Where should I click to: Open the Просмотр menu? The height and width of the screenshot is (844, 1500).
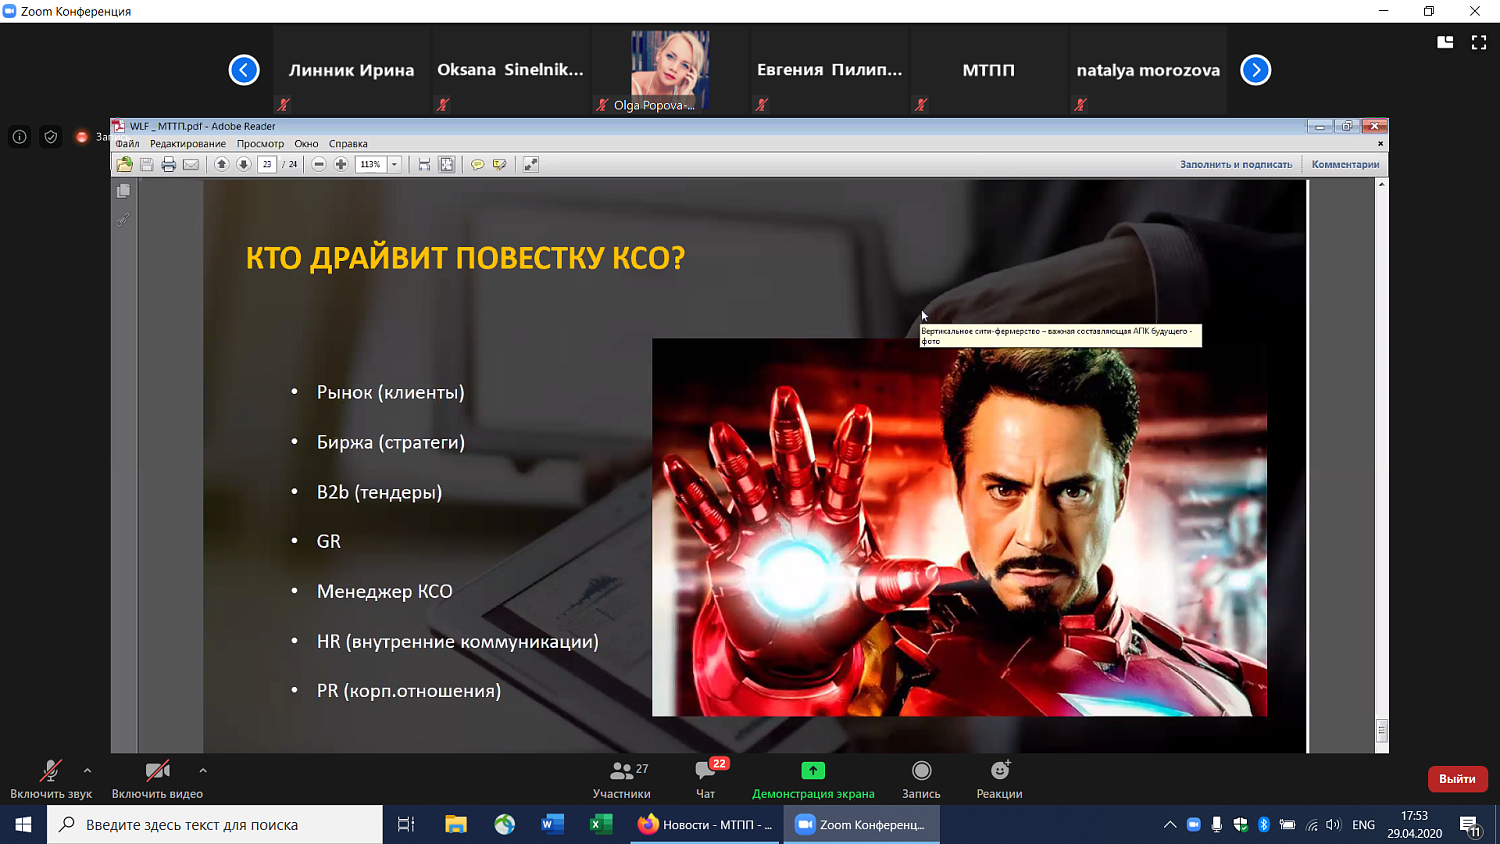coord(260,144)
